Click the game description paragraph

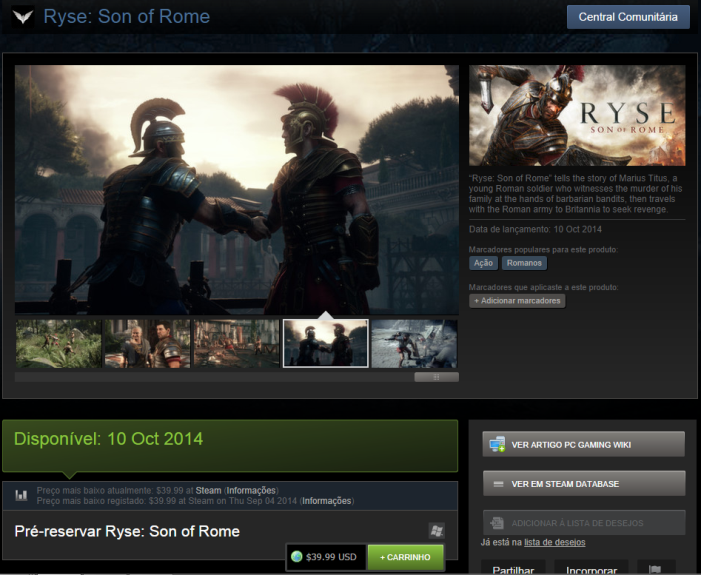[x=576, y=194]
